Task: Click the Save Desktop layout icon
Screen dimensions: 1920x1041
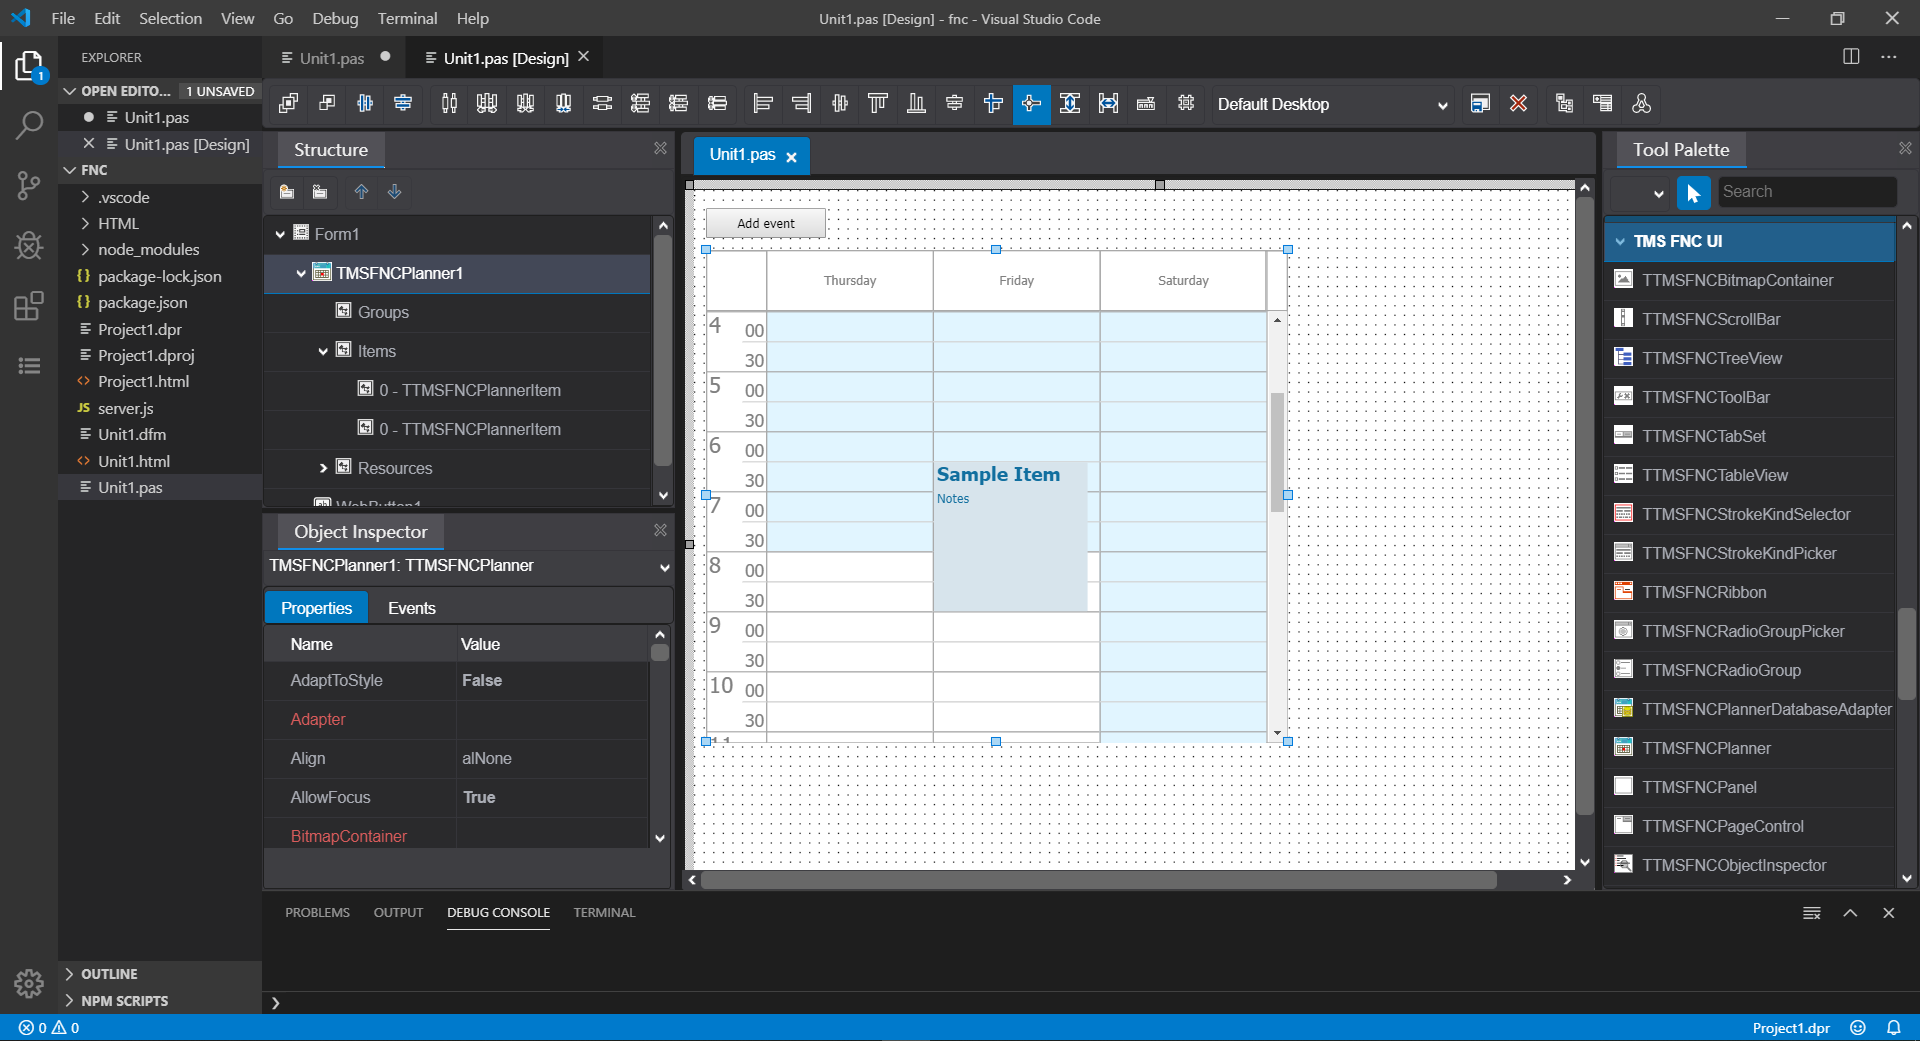Action: [1480, 103]
